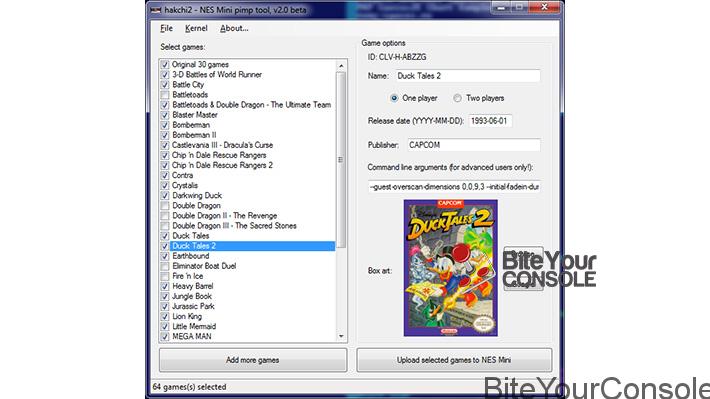
Task: Click the Release date input field
Action: (x=490, y=121)
